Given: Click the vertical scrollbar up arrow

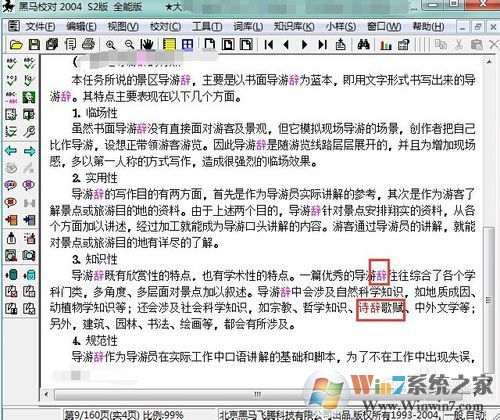Looking at the screenshot, I should pos(489,62).
